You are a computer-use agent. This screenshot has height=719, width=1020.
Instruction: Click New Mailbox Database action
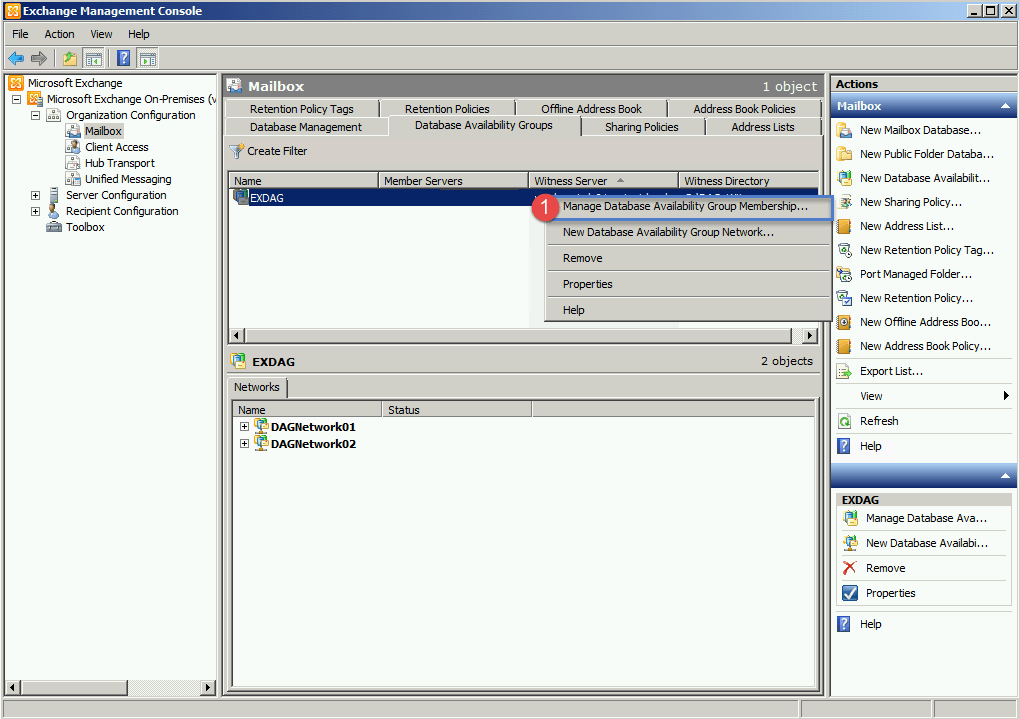(x=920, y=130)
